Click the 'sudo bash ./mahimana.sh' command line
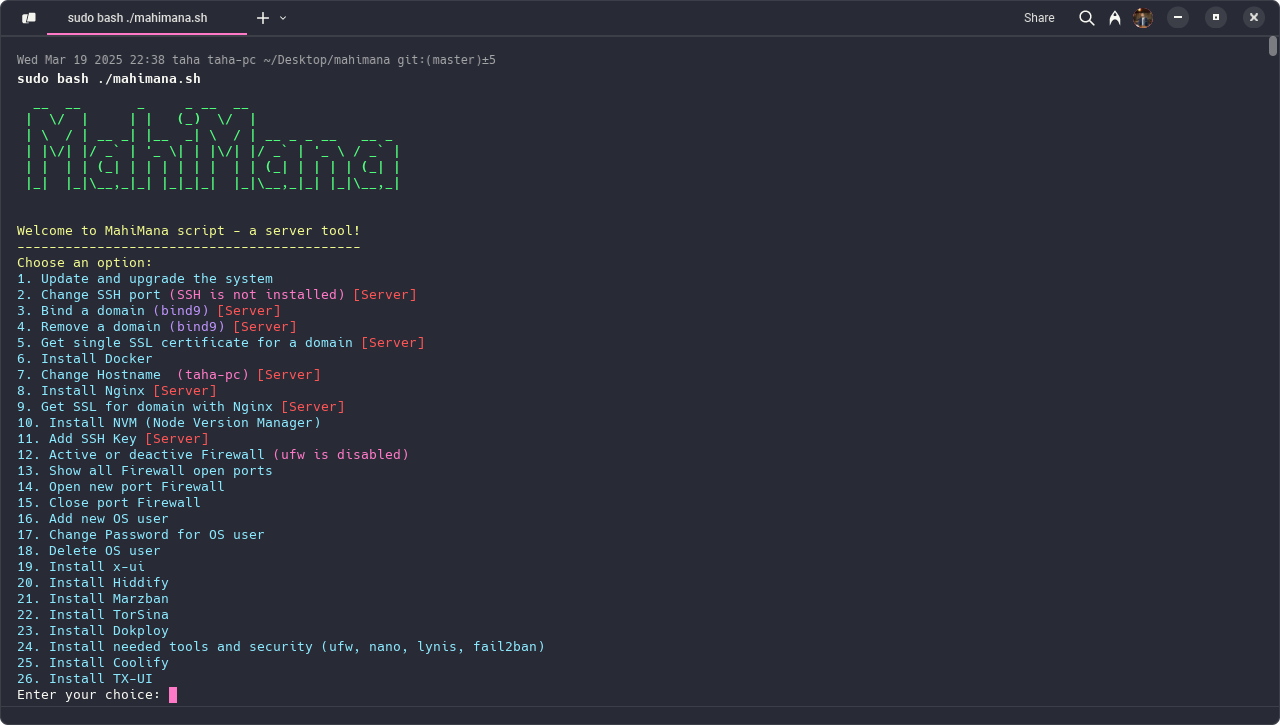The width and height of the screenshot is (1280, 725). click(109, 79)
